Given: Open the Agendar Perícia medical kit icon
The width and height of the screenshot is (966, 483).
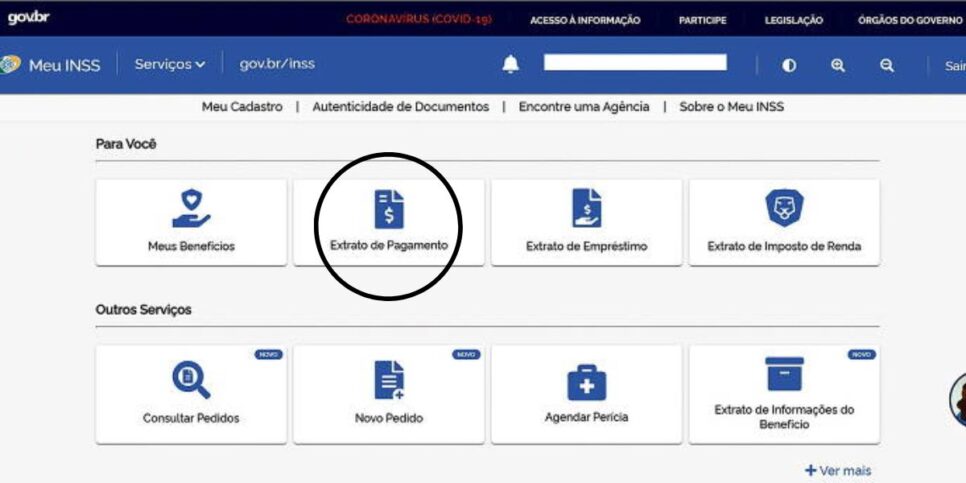Looking at the screenshot, I should [x=586, y=382].
